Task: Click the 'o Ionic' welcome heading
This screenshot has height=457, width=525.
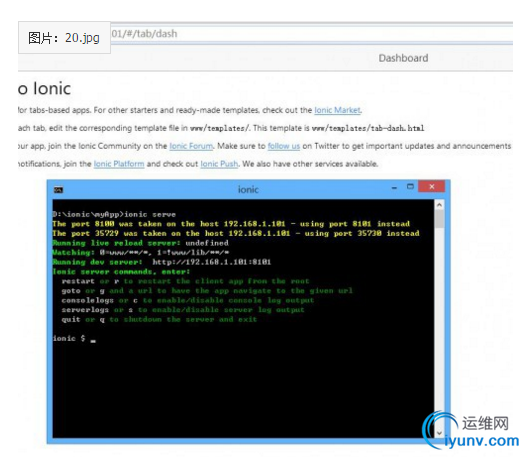Action: click(45, 89)
